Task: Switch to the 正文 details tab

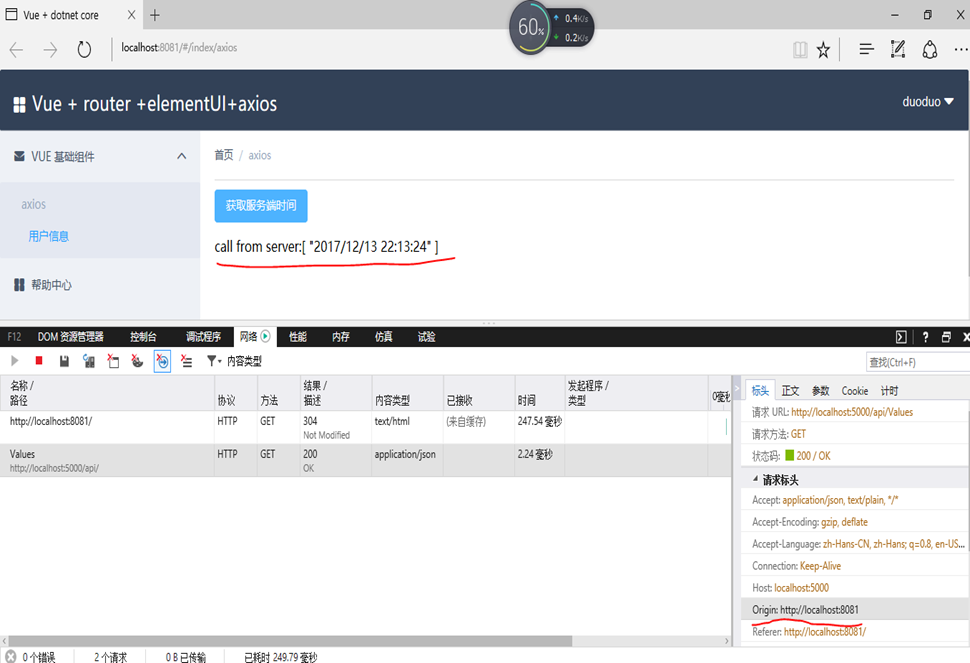Action: (790, 391)
